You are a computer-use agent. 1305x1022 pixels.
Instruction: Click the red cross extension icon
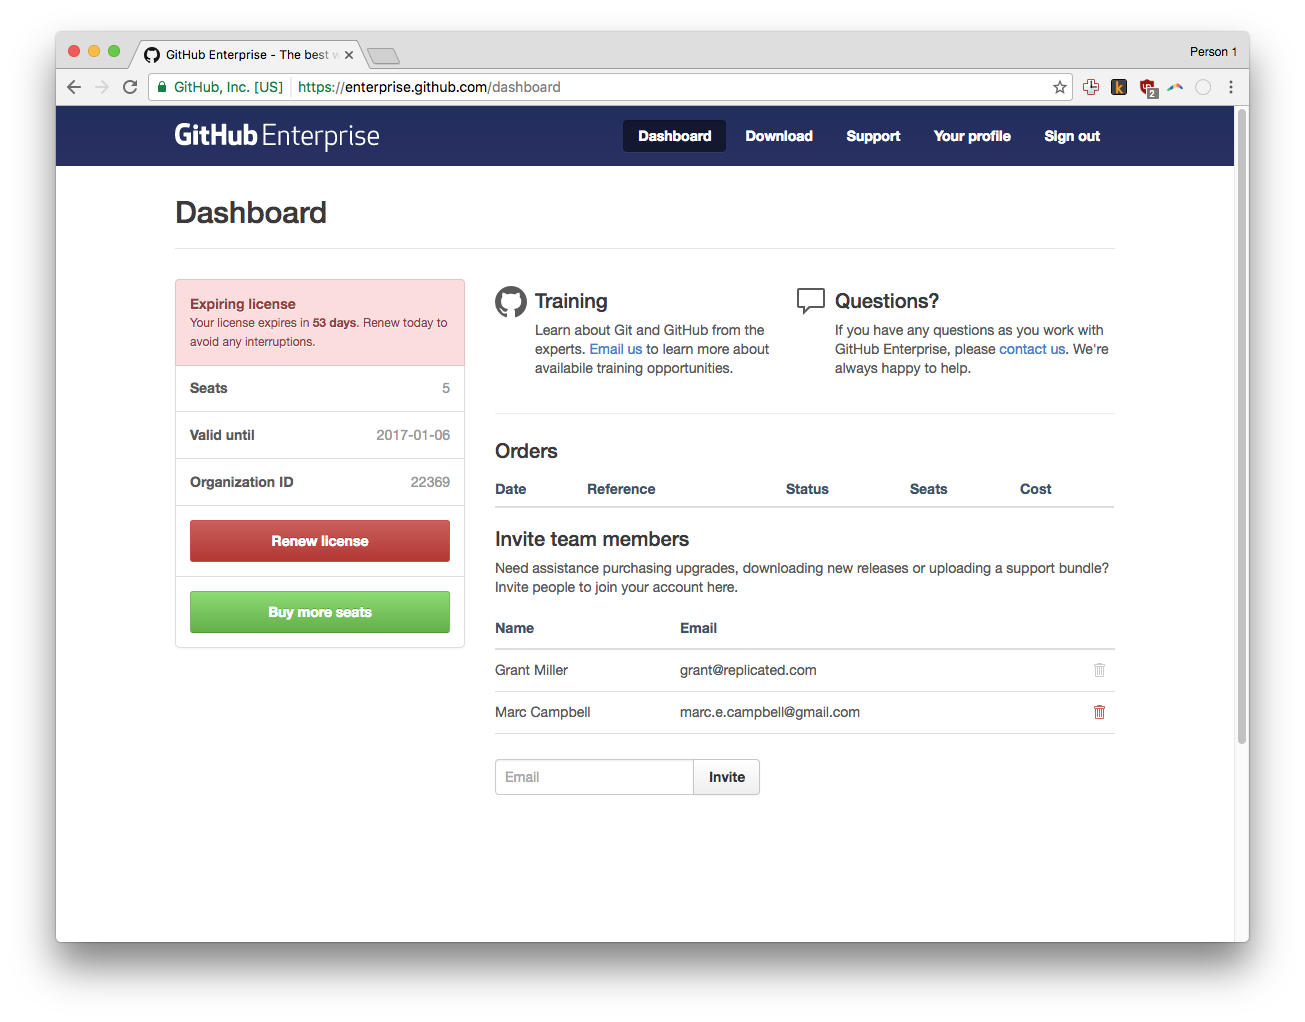coord(1091,87)
